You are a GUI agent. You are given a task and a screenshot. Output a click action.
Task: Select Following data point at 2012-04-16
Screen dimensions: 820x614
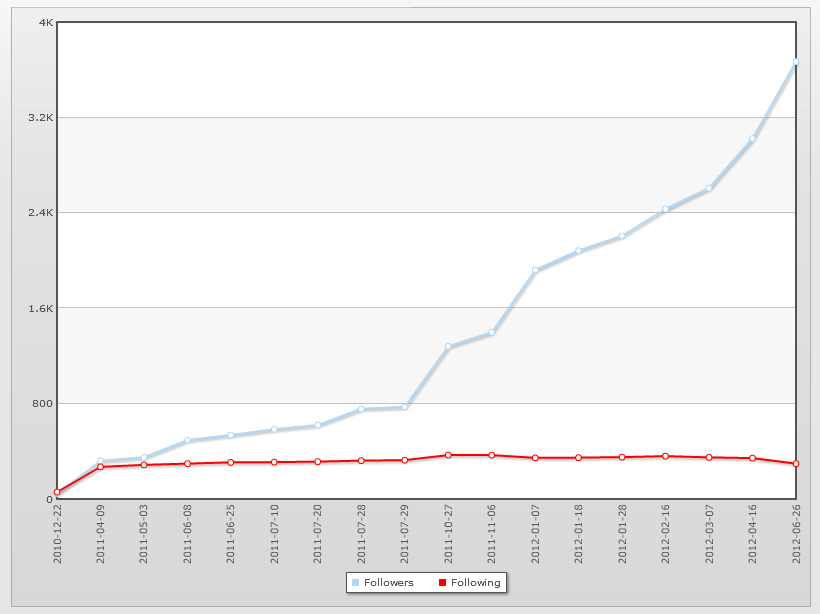tap(753, 458)
